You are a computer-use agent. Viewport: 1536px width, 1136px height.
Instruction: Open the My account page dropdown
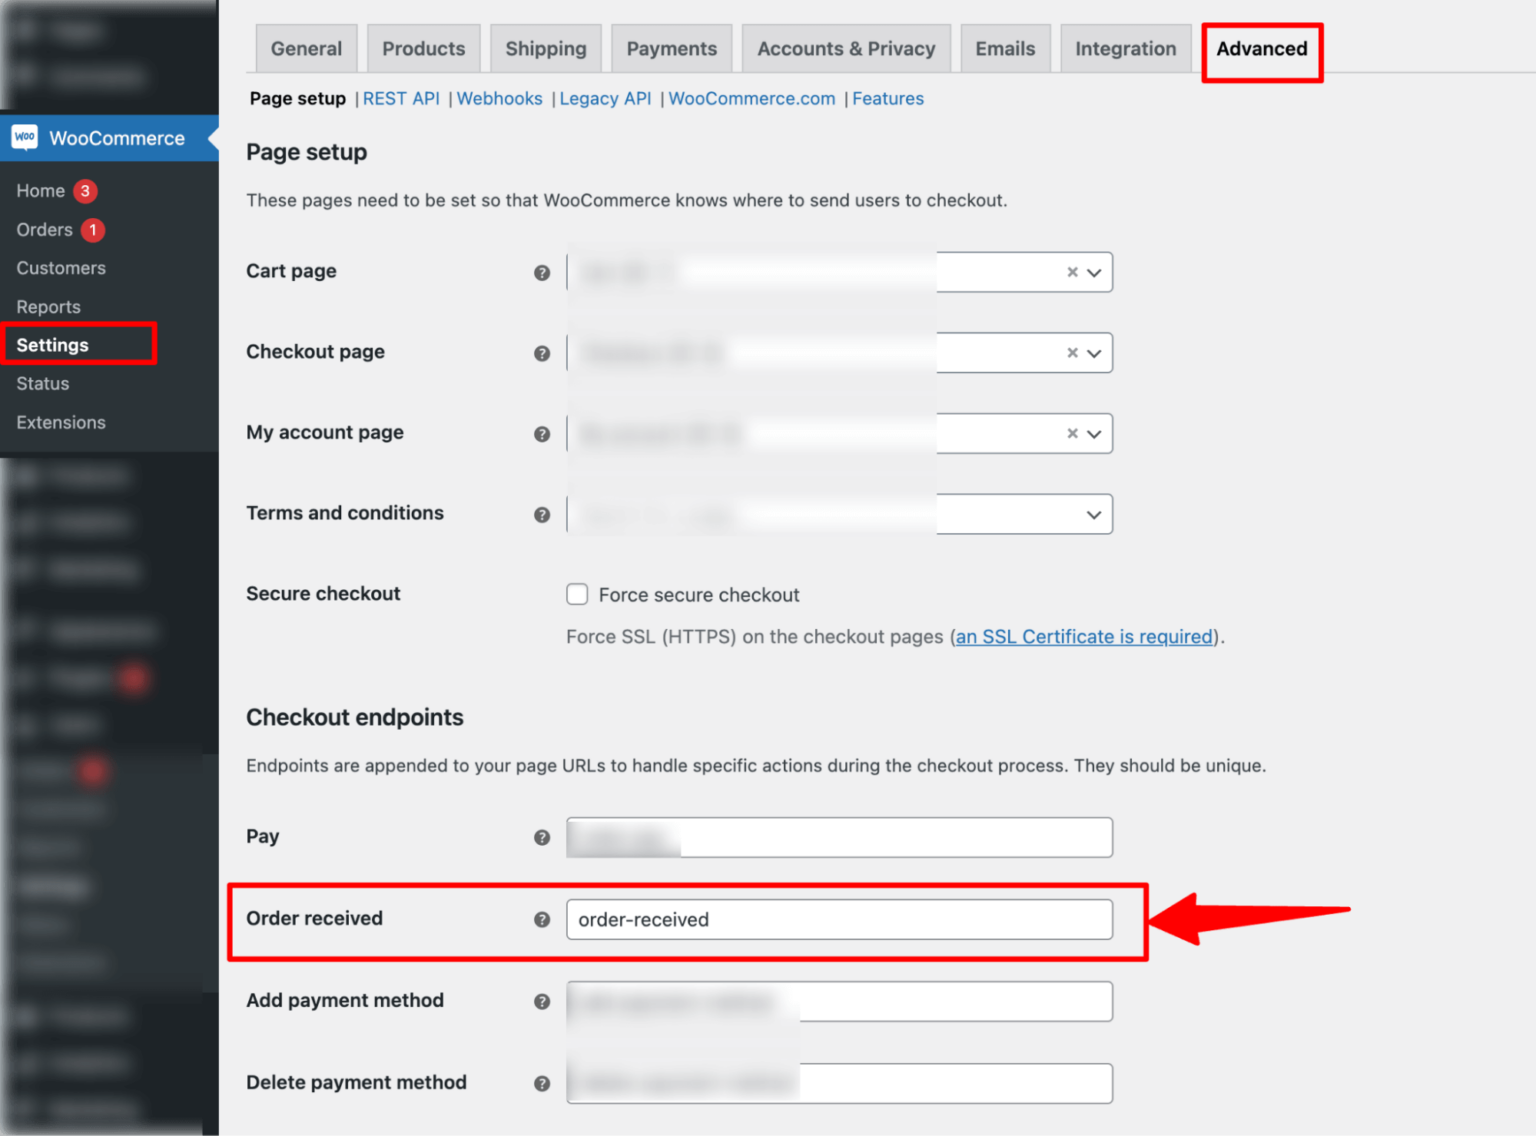(1095, 433)
